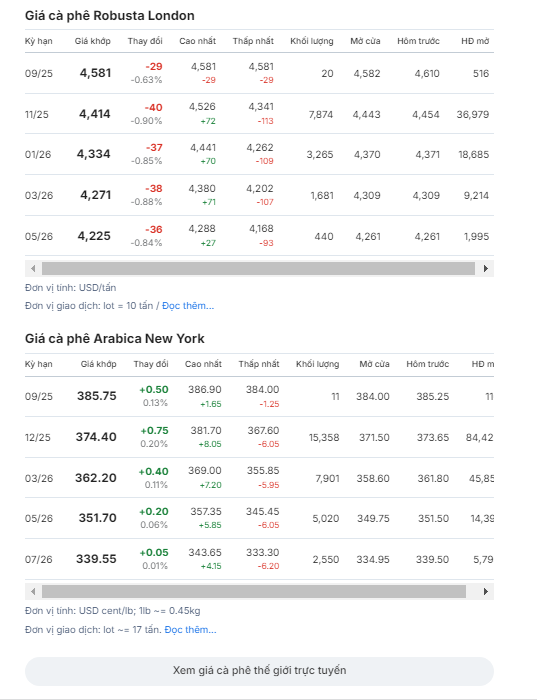This screenshot has width=537, height=700.
Task: Click the Robusta 'Cao nhất' column header
Action: point(197,41)
